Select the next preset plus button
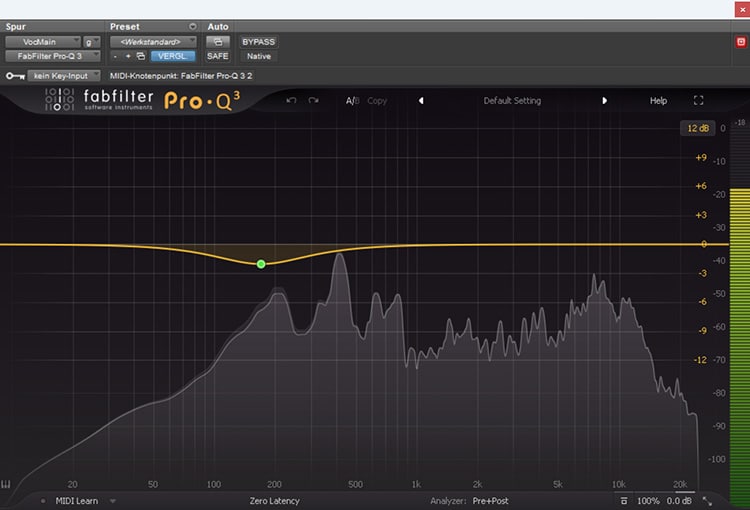 pyautogui.click(x=128, y=56)
